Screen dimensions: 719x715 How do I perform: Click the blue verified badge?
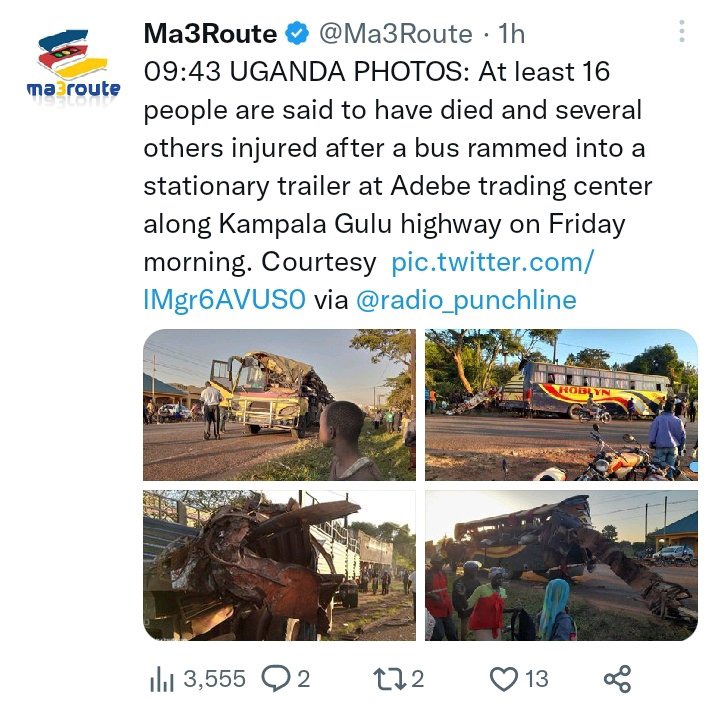297,33
